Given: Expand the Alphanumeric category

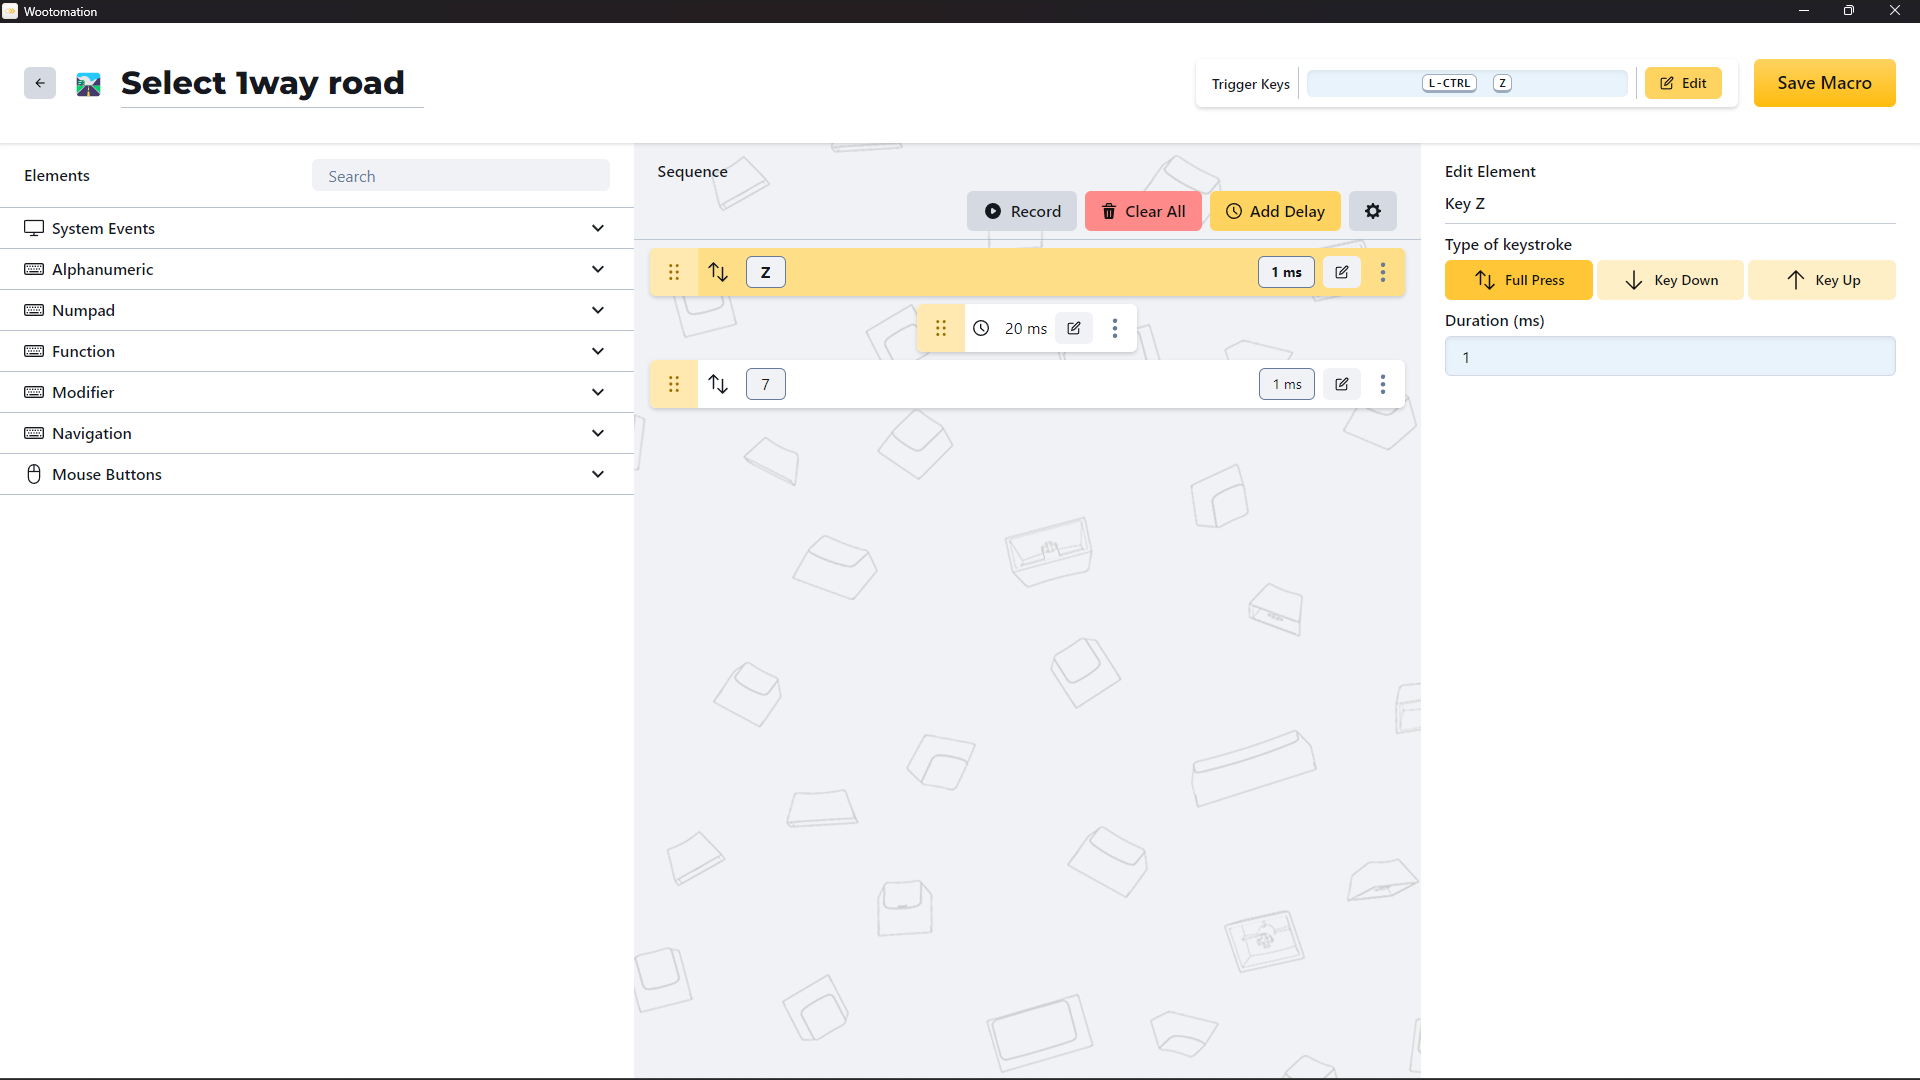Looking at the screenshot, I should tap(316, 269).
